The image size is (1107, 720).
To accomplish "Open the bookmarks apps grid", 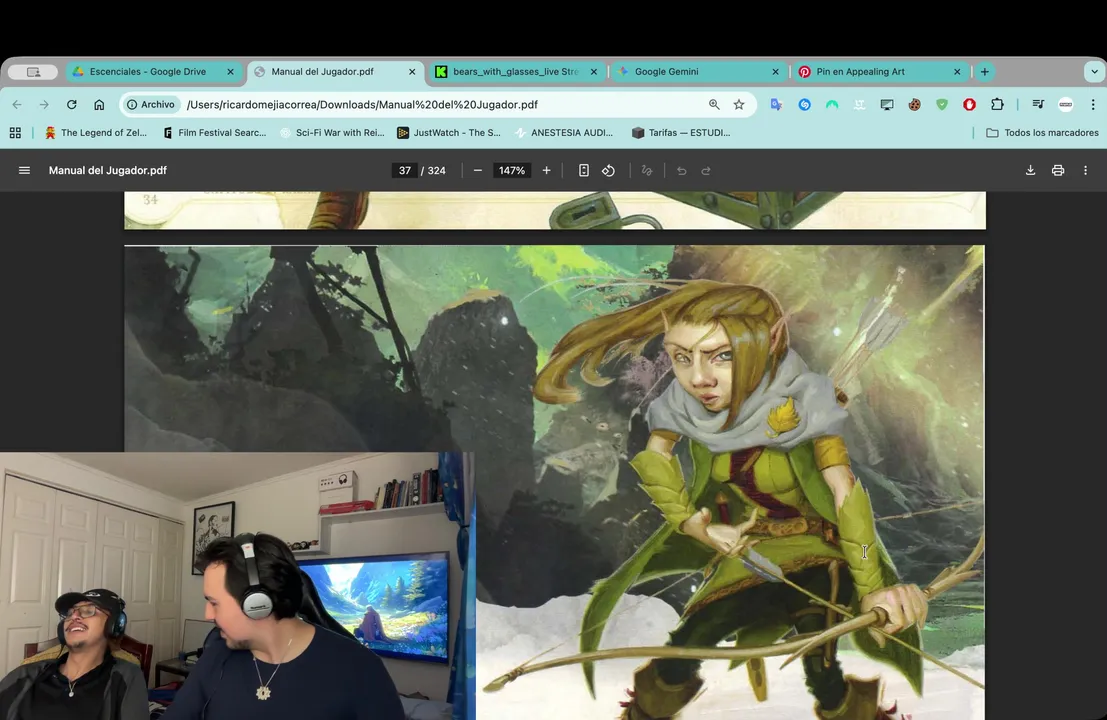I will [x=15, y=133].
